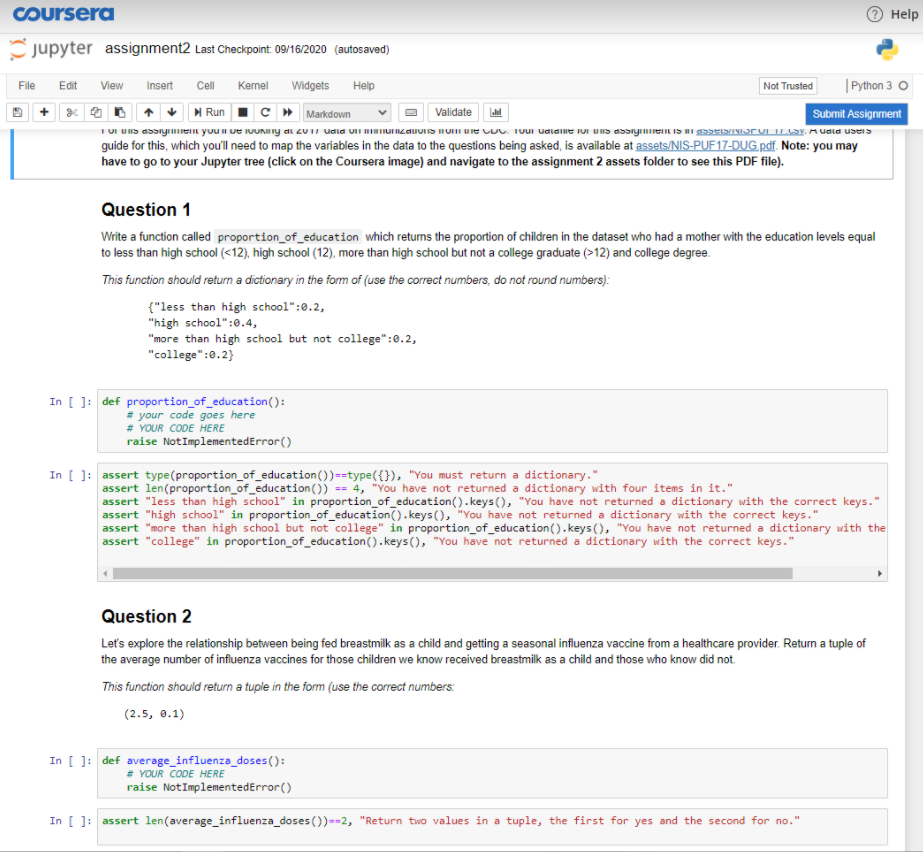This screenshot has height=852, width=923.
Task: Click the Validate button
Action: pos(453,112)
